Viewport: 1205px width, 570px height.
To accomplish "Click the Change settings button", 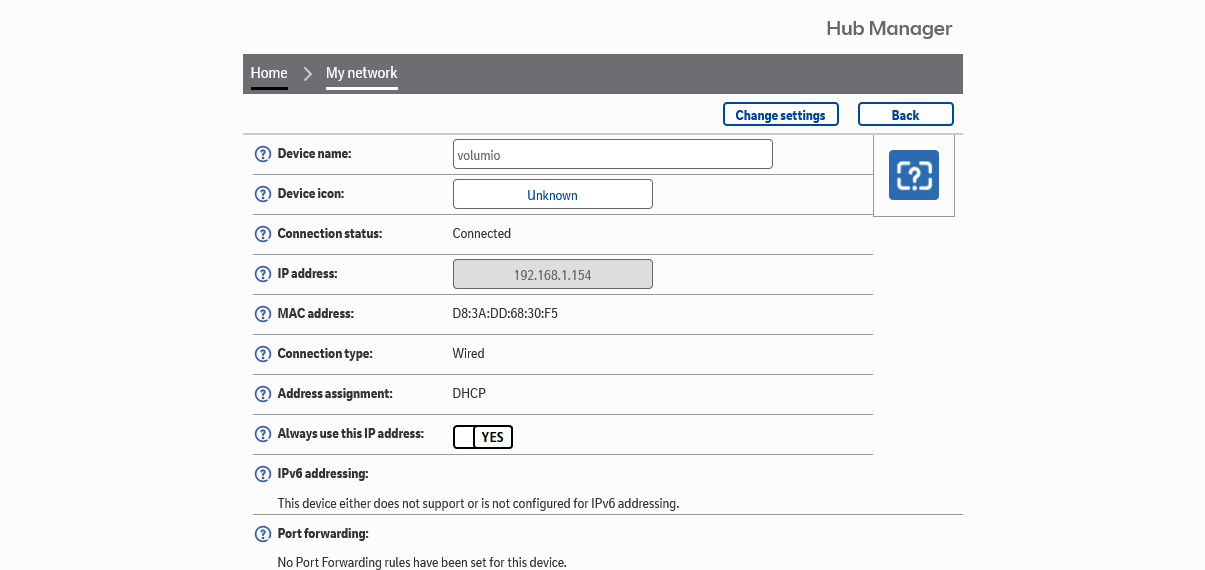I will click(x=780, y=115).
